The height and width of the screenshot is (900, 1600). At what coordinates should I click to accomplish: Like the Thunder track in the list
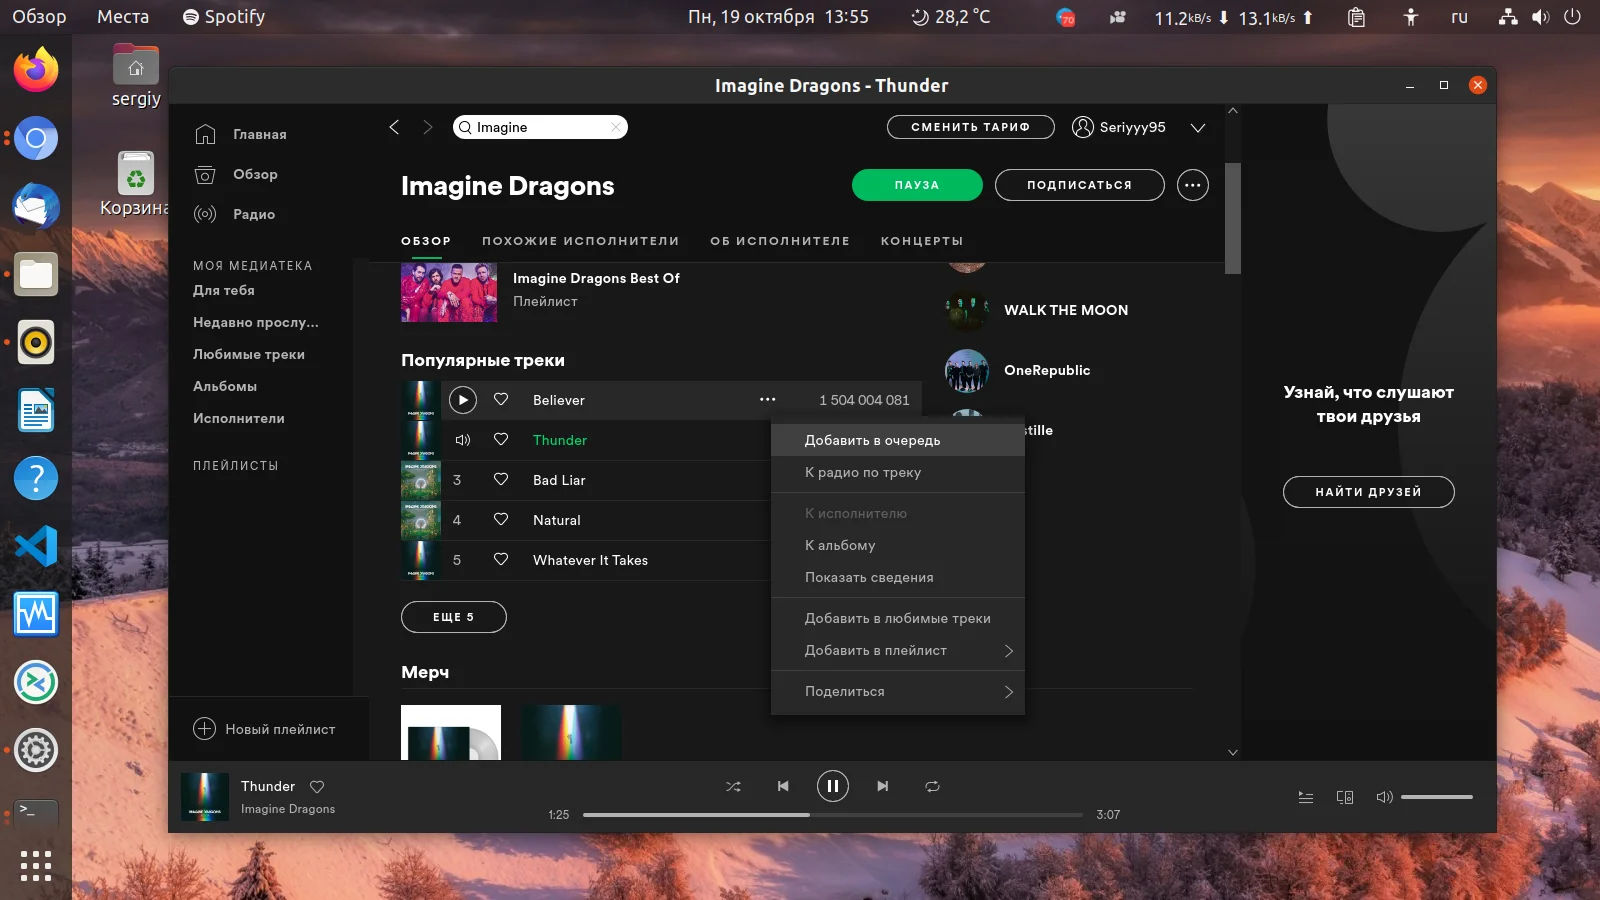click(501, 439)
